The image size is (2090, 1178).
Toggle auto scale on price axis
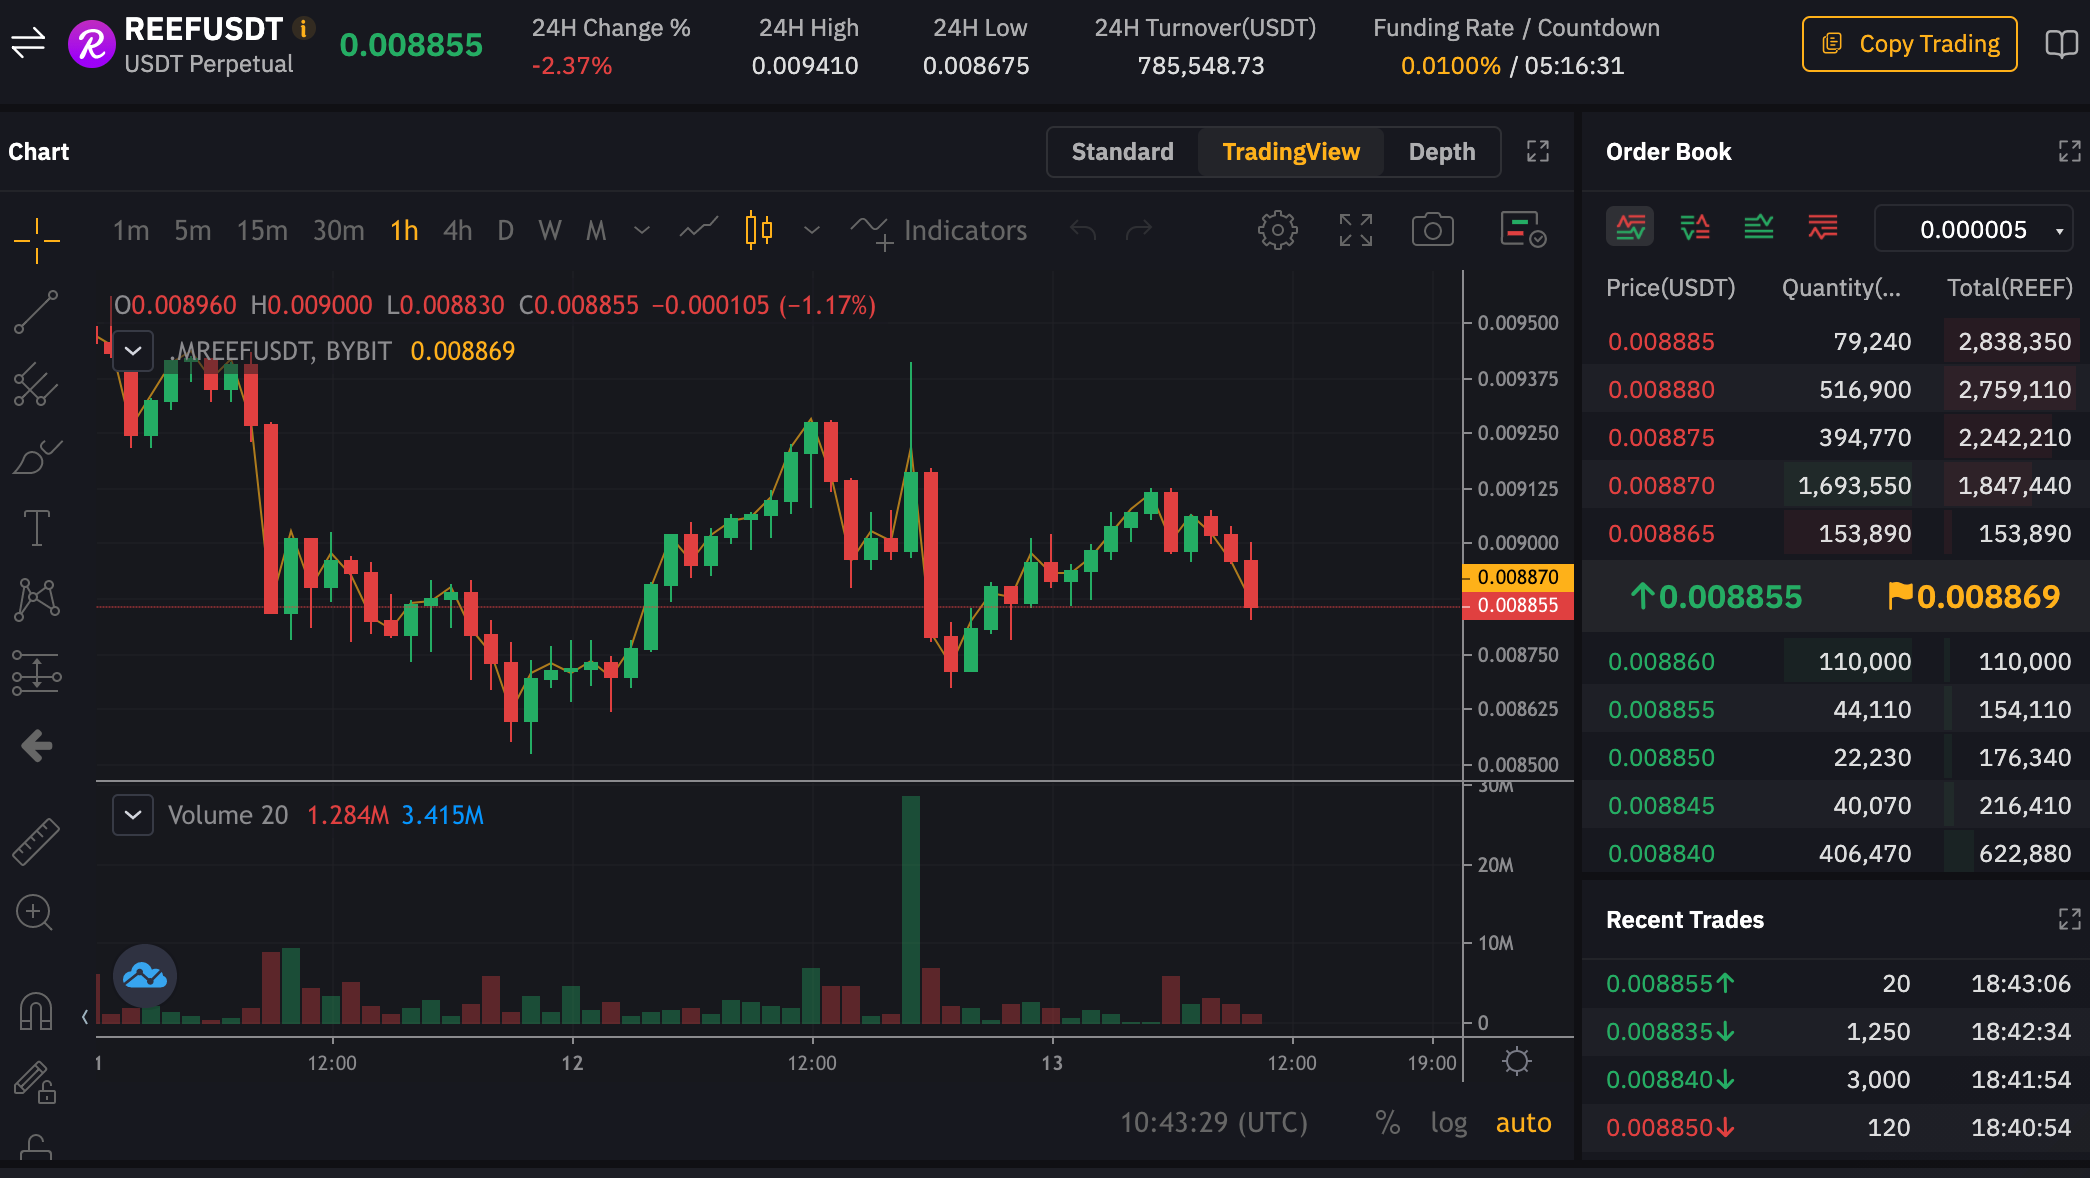[1523, 1123]
